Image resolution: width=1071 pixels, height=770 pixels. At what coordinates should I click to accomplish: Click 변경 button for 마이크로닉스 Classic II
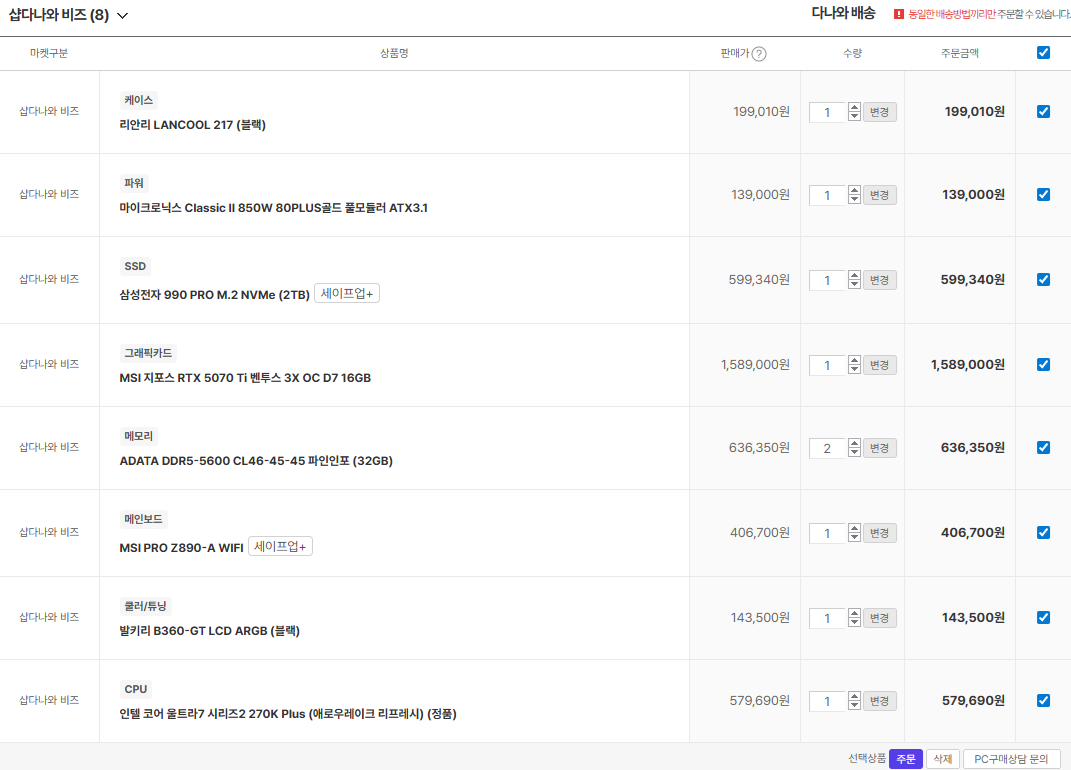(880, 195)
